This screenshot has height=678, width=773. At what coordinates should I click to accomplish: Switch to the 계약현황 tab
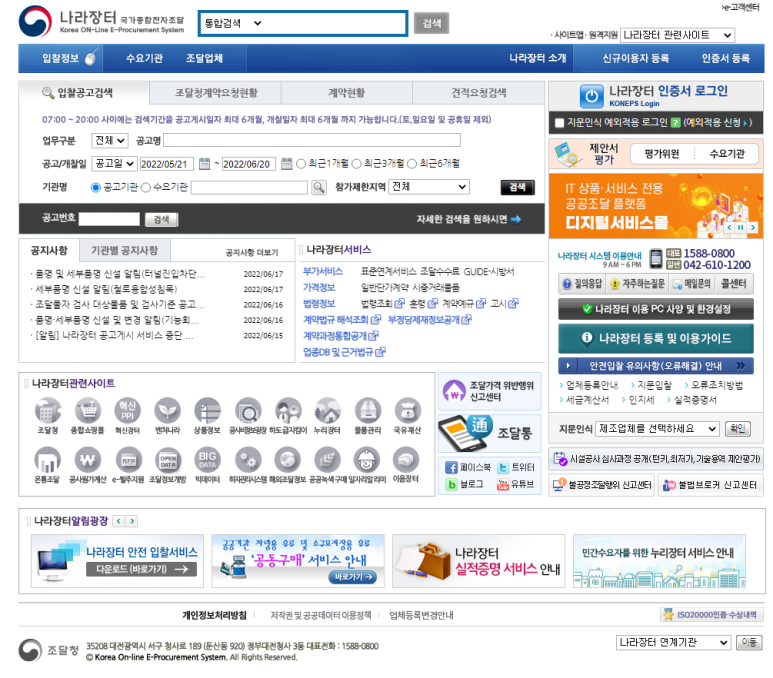coord(347,93)
